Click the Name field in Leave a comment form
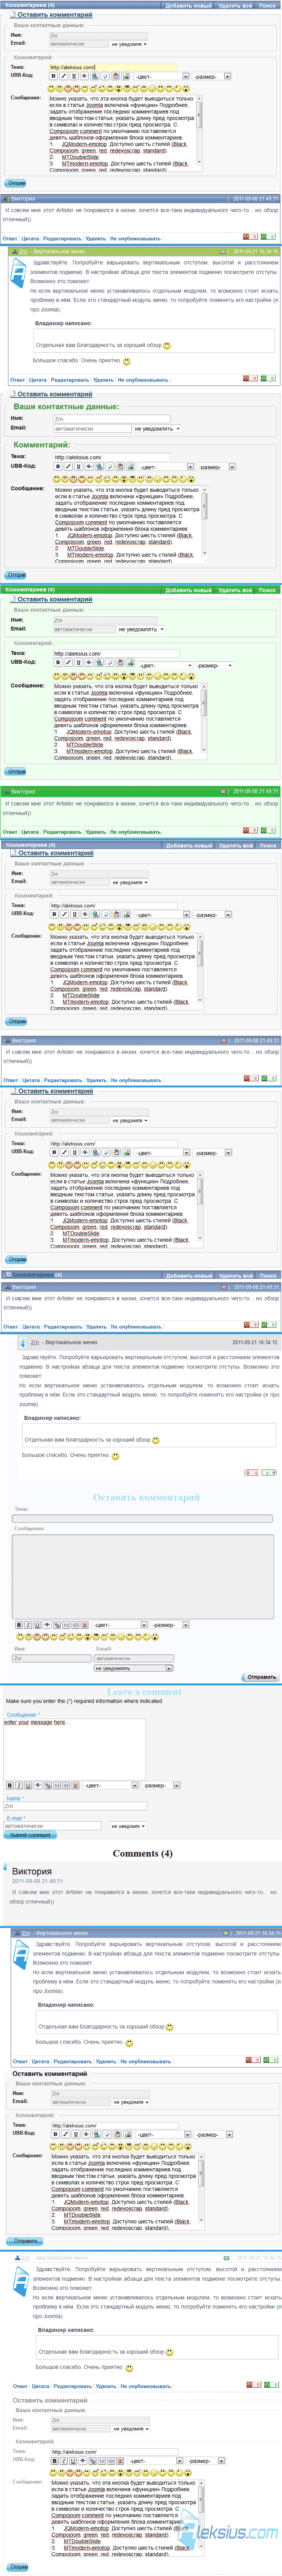Screen dimensions: 282x2576 tap(75, 1806)
